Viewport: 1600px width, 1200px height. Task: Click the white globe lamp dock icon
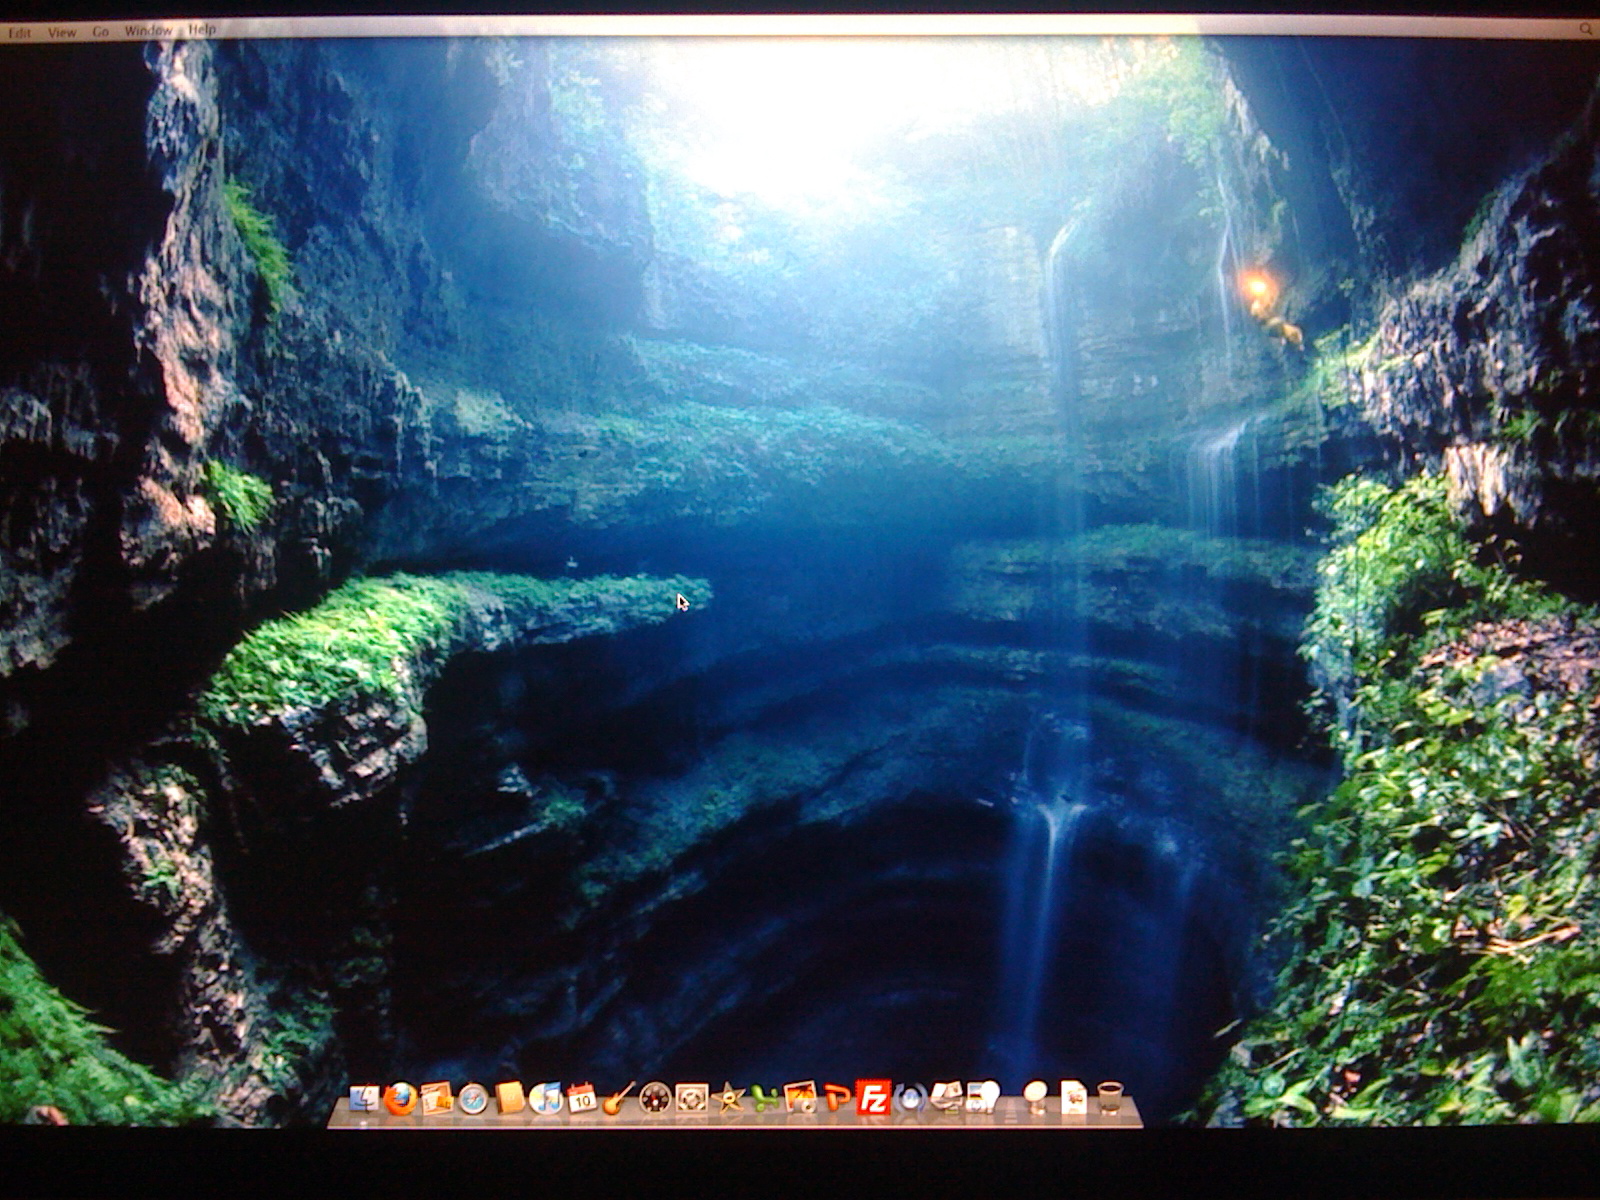1036,1097
